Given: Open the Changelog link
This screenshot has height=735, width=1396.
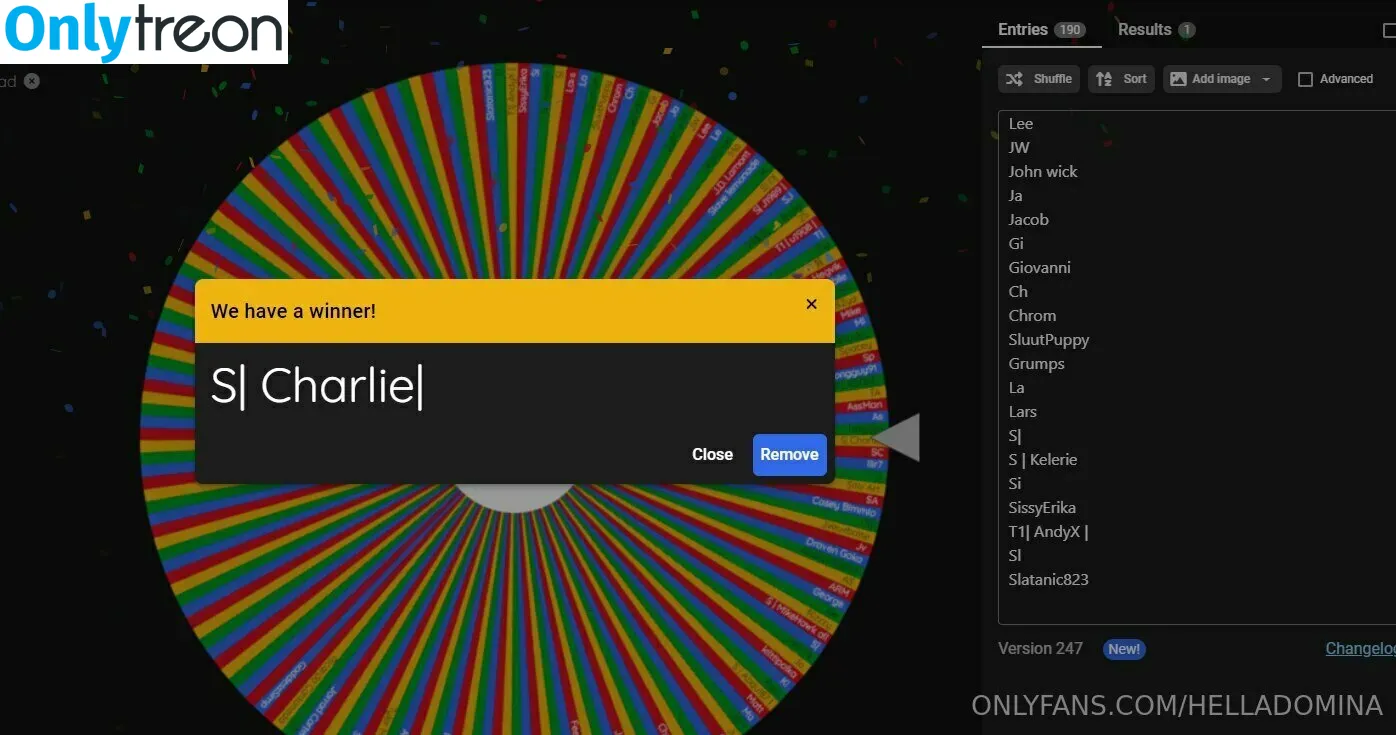Looking at the screenshot, I should tap(1360, 648).
